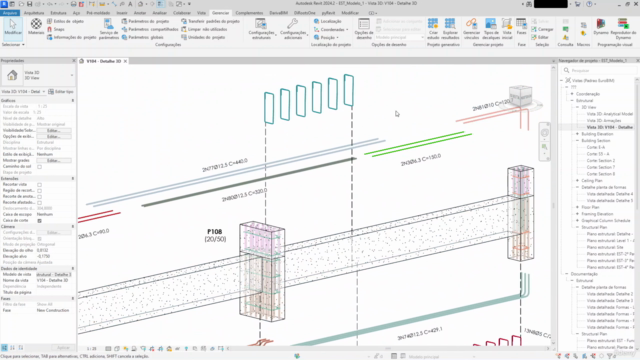The image size is (640, 360).
Task: Click the project browser Pesquisar search field
Action: [600, 71]
